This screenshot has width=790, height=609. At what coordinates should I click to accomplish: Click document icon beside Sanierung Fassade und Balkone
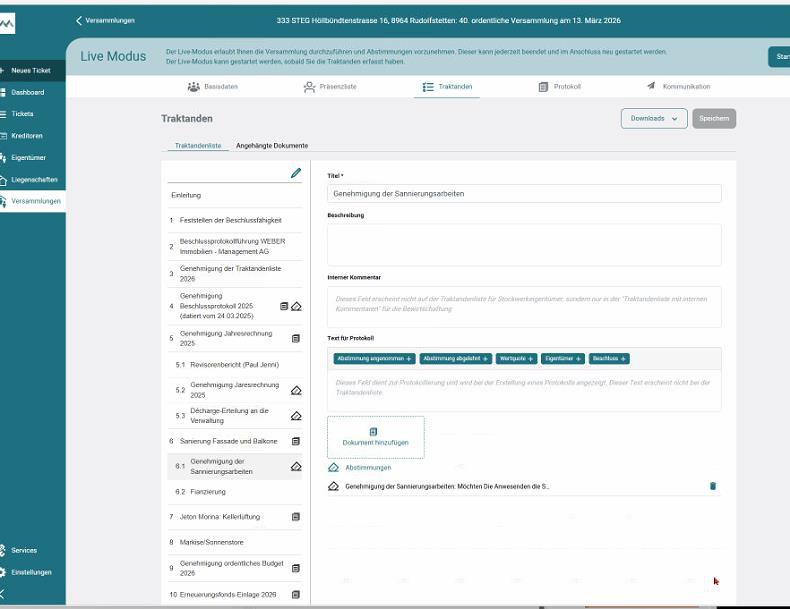[296, 441]
